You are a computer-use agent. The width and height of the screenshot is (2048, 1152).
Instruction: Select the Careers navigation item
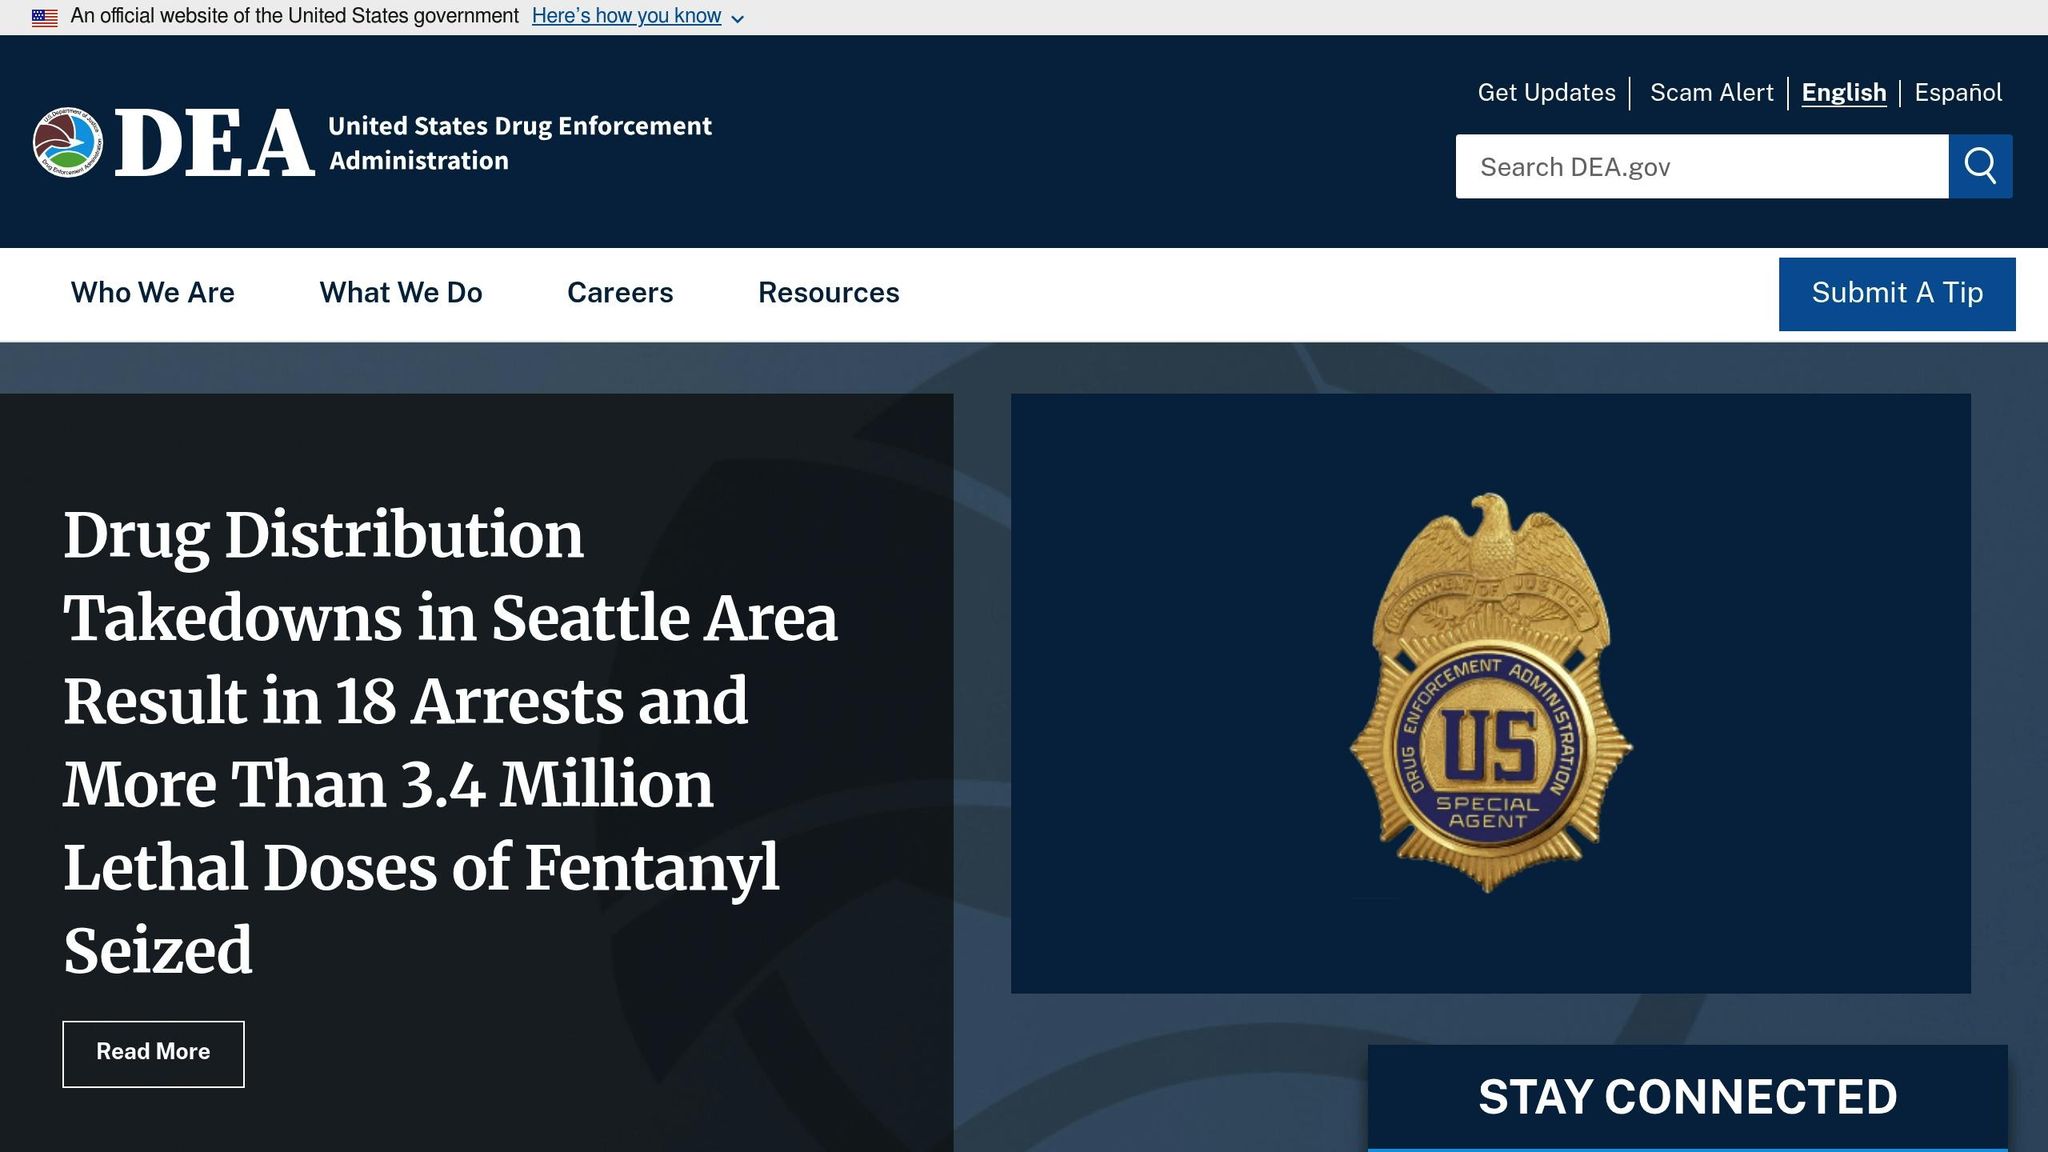[619, 293]
